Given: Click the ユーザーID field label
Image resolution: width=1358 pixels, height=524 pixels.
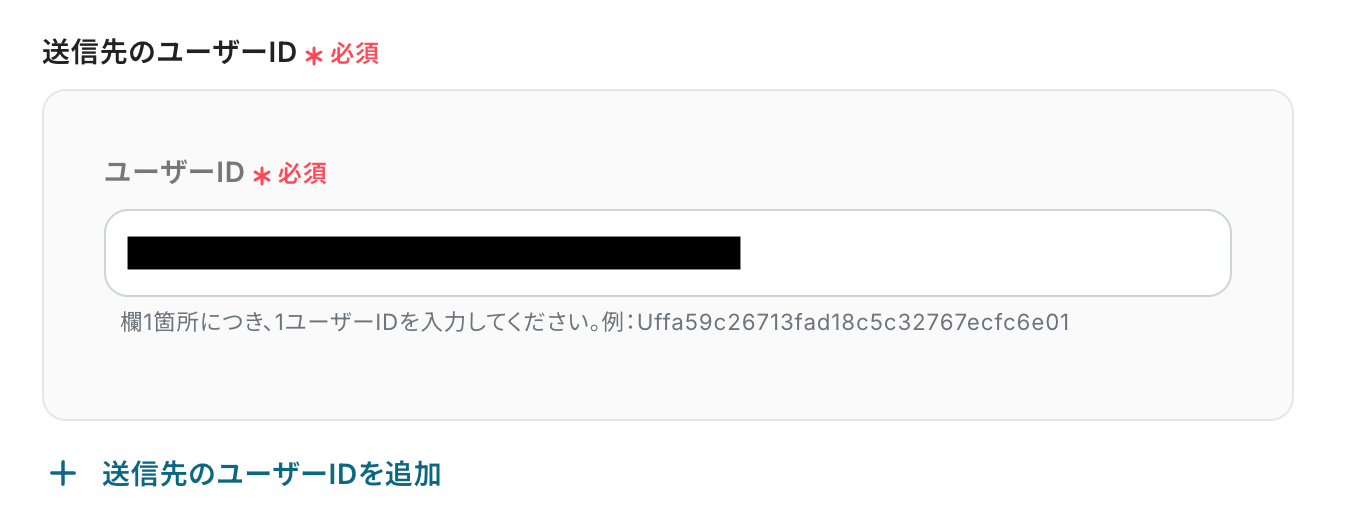Looking at the screenshot, I should pyautogui.click(x=175, y=173).
